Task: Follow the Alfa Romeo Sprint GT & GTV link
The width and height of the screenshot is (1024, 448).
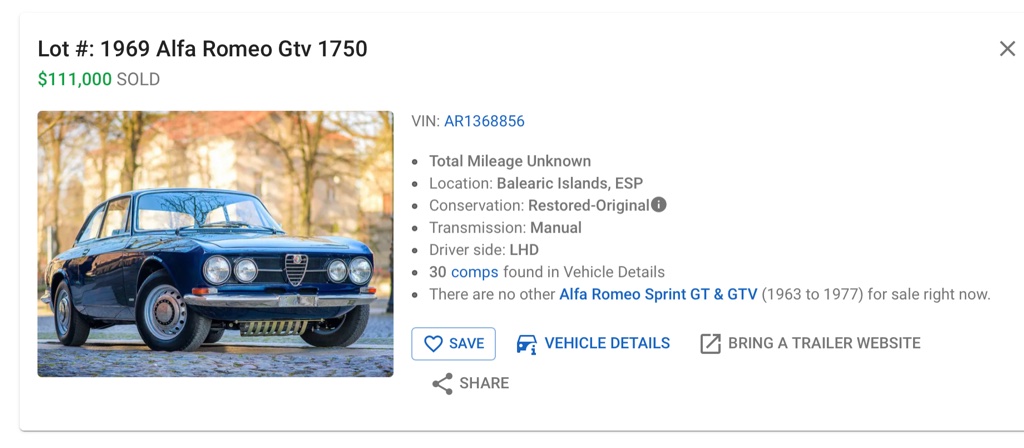Action: pos(658,294)
